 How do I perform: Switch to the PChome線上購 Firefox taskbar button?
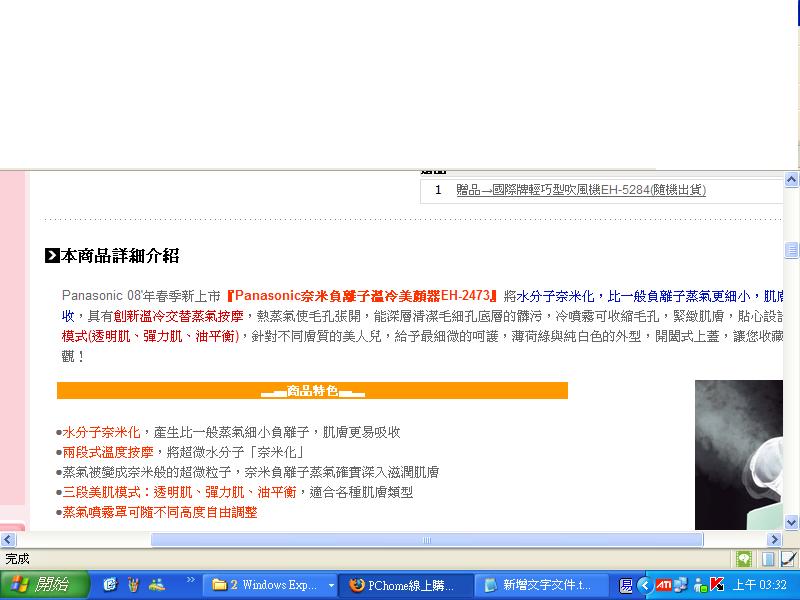point(407,585)
